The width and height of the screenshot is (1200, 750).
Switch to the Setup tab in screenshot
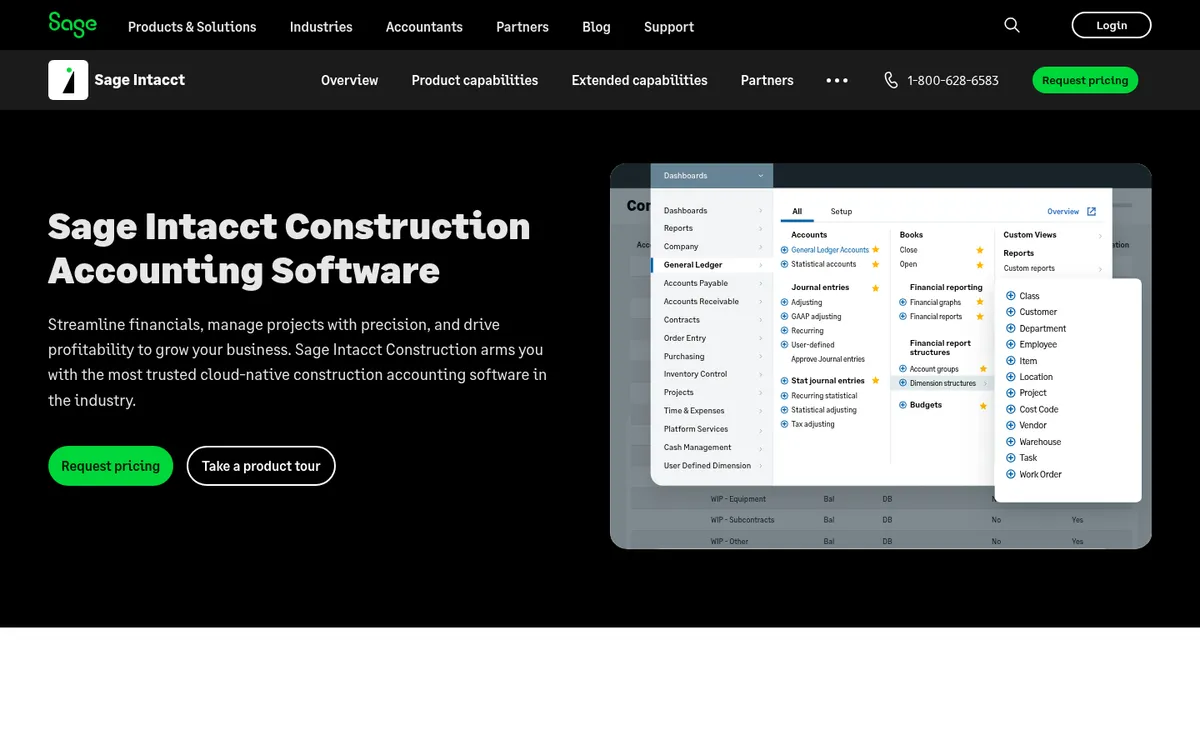point(841,211)
